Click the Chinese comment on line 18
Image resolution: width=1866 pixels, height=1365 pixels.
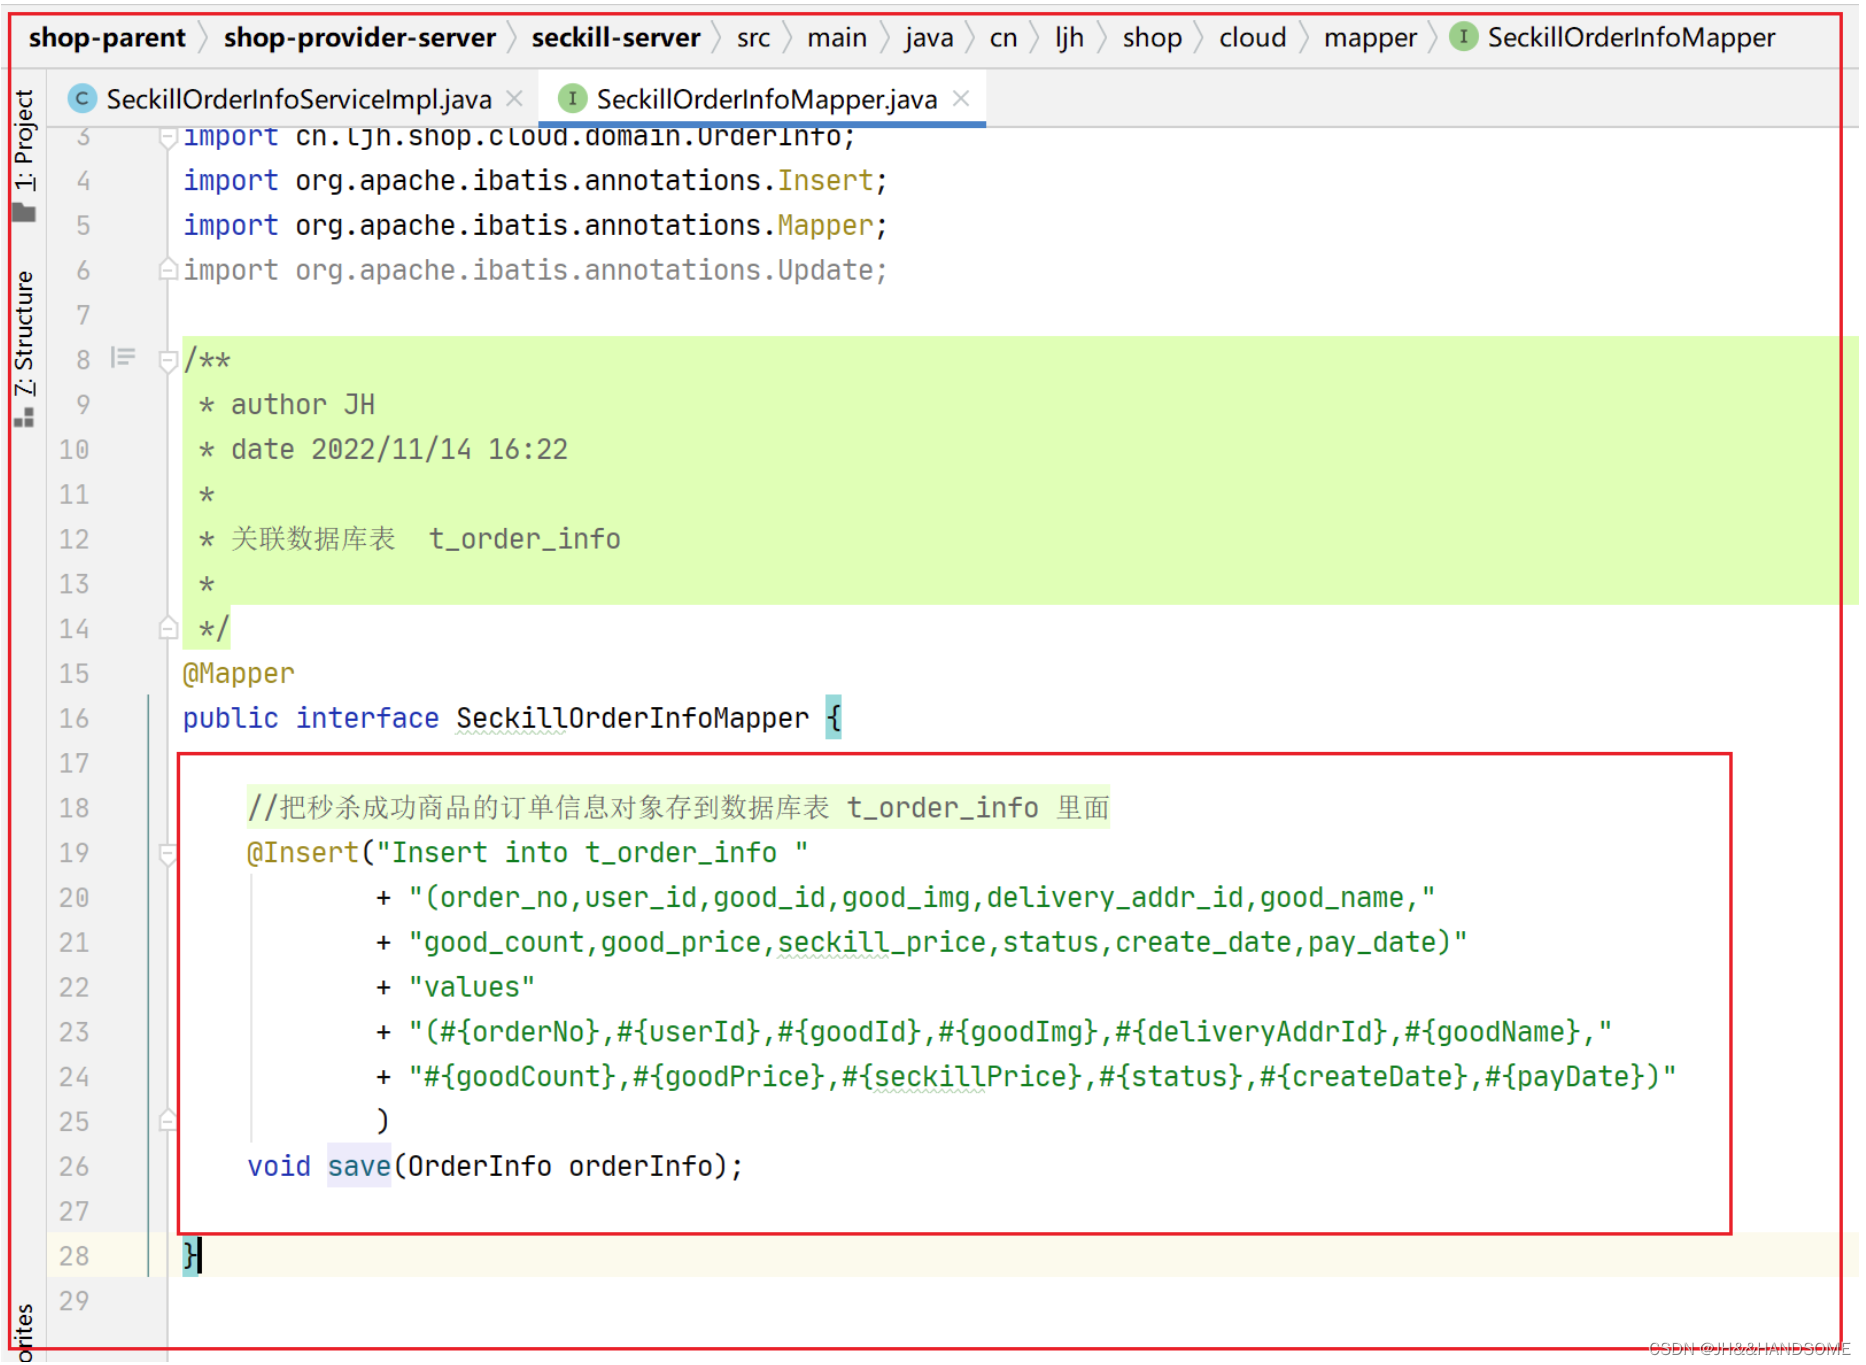tap(678, 807)
